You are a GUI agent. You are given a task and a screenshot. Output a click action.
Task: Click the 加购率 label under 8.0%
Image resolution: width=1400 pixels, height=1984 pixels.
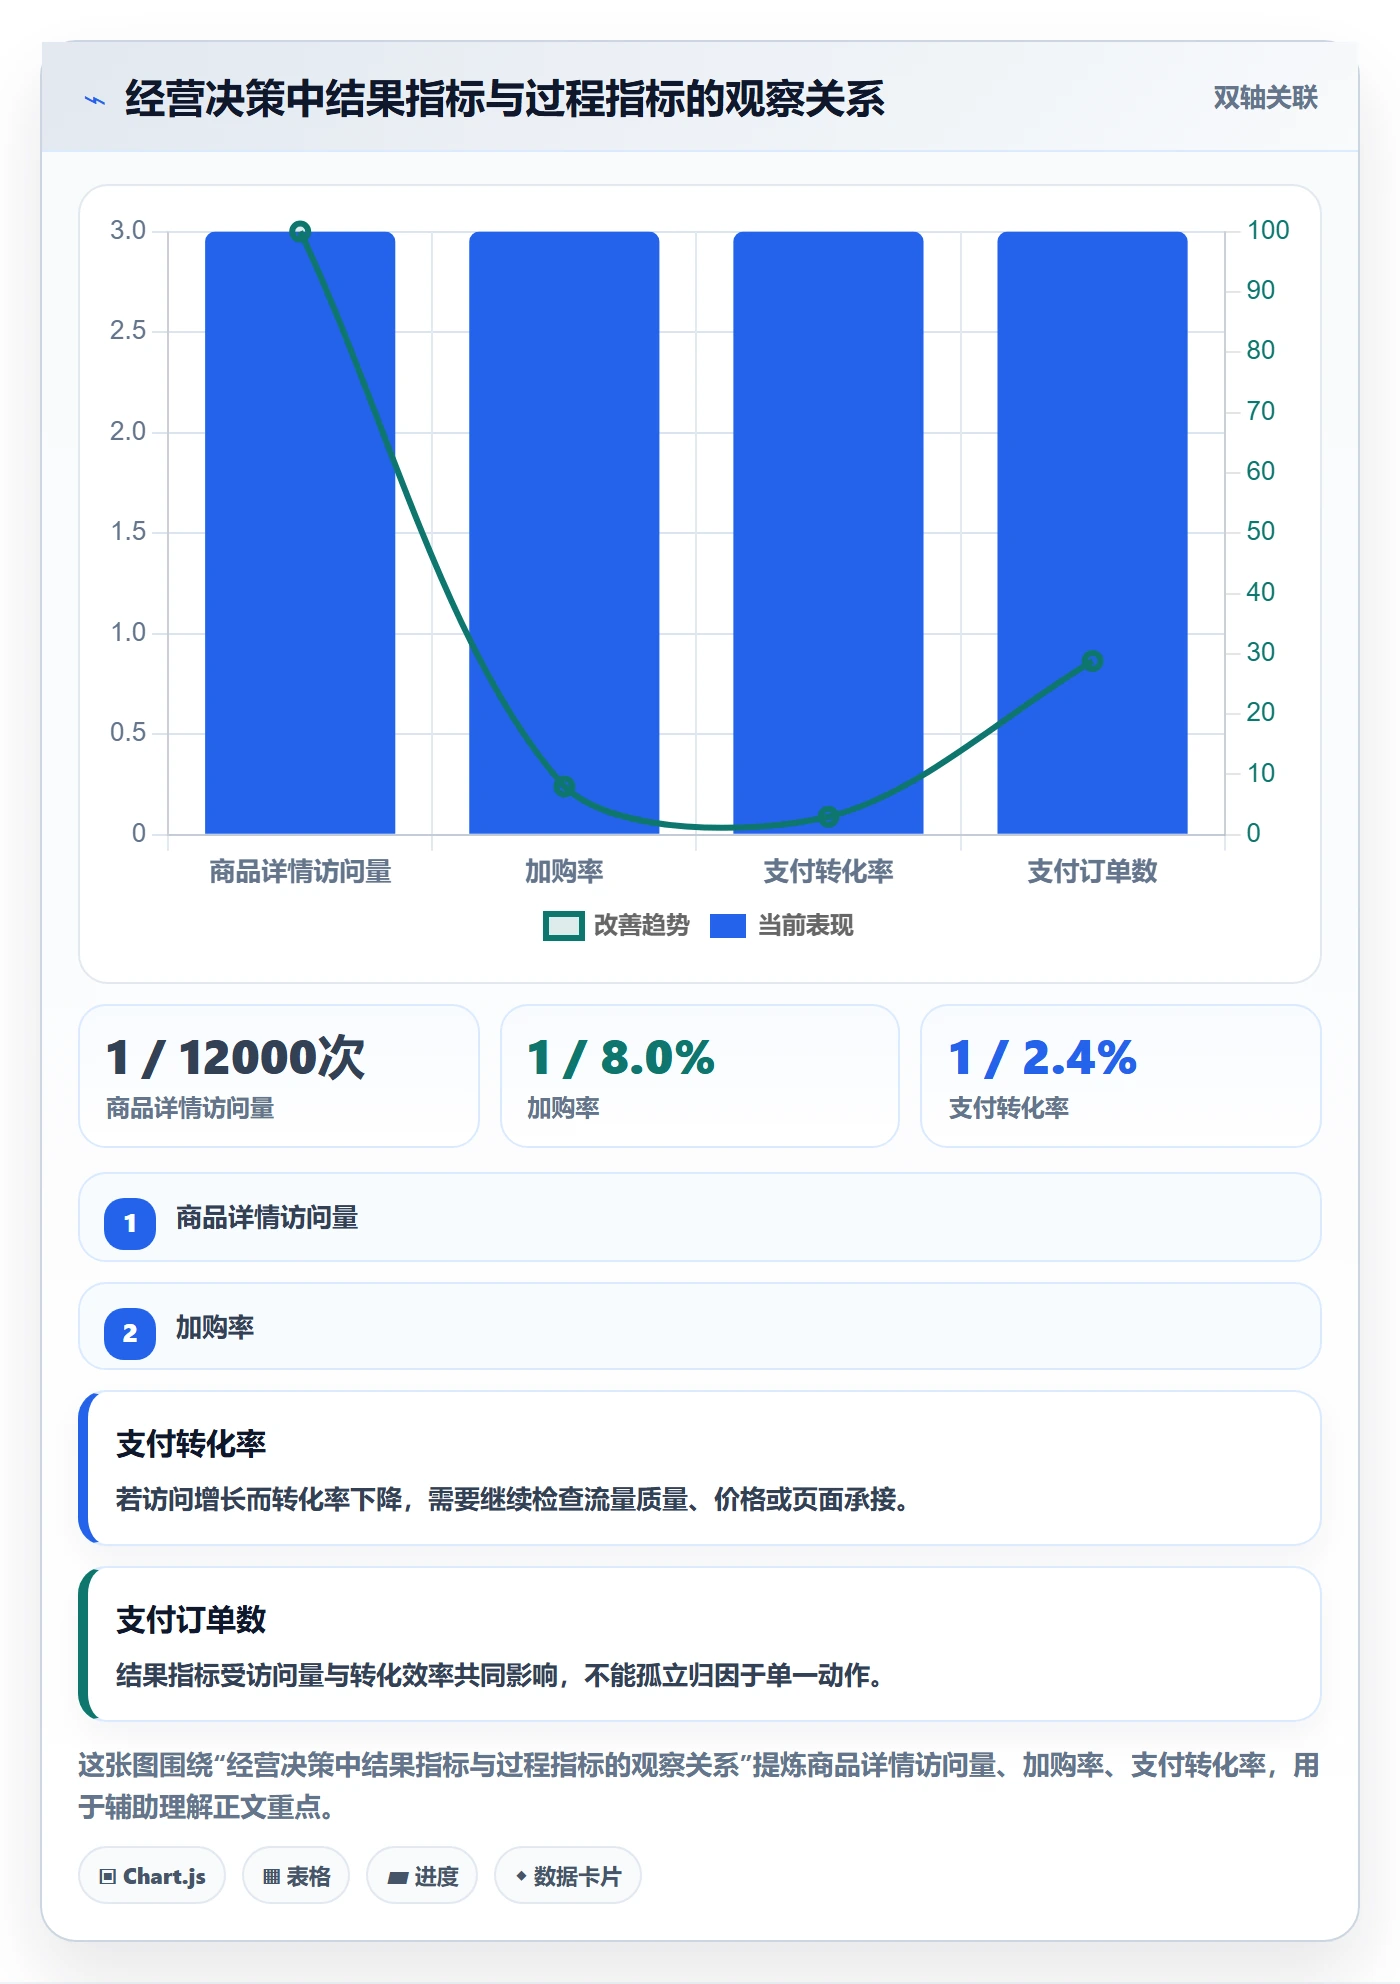click(563, 1108)
